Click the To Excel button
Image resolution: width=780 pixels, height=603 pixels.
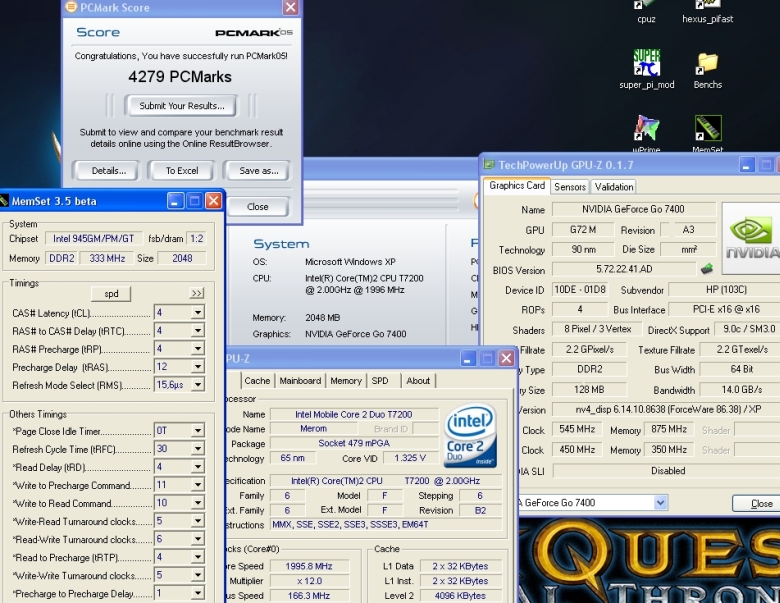[182, 171]
